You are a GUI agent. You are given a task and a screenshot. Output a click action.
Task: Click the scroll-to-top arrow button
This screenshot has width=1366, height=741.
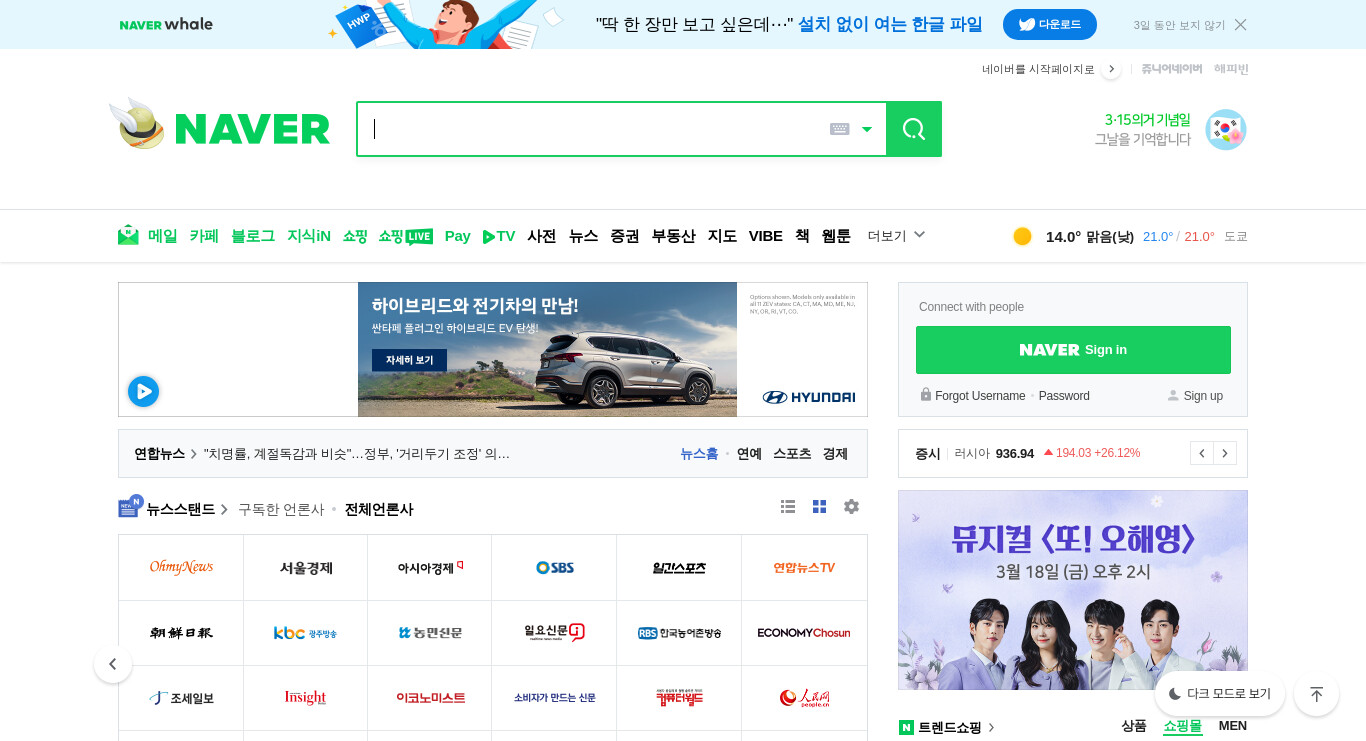(1316, 693)
